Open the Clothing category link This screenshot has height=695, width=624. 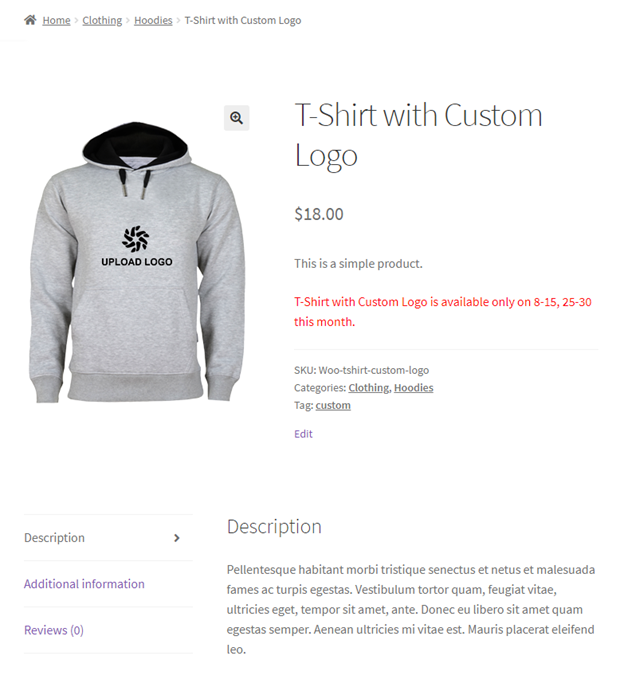(x=369, y=388)
